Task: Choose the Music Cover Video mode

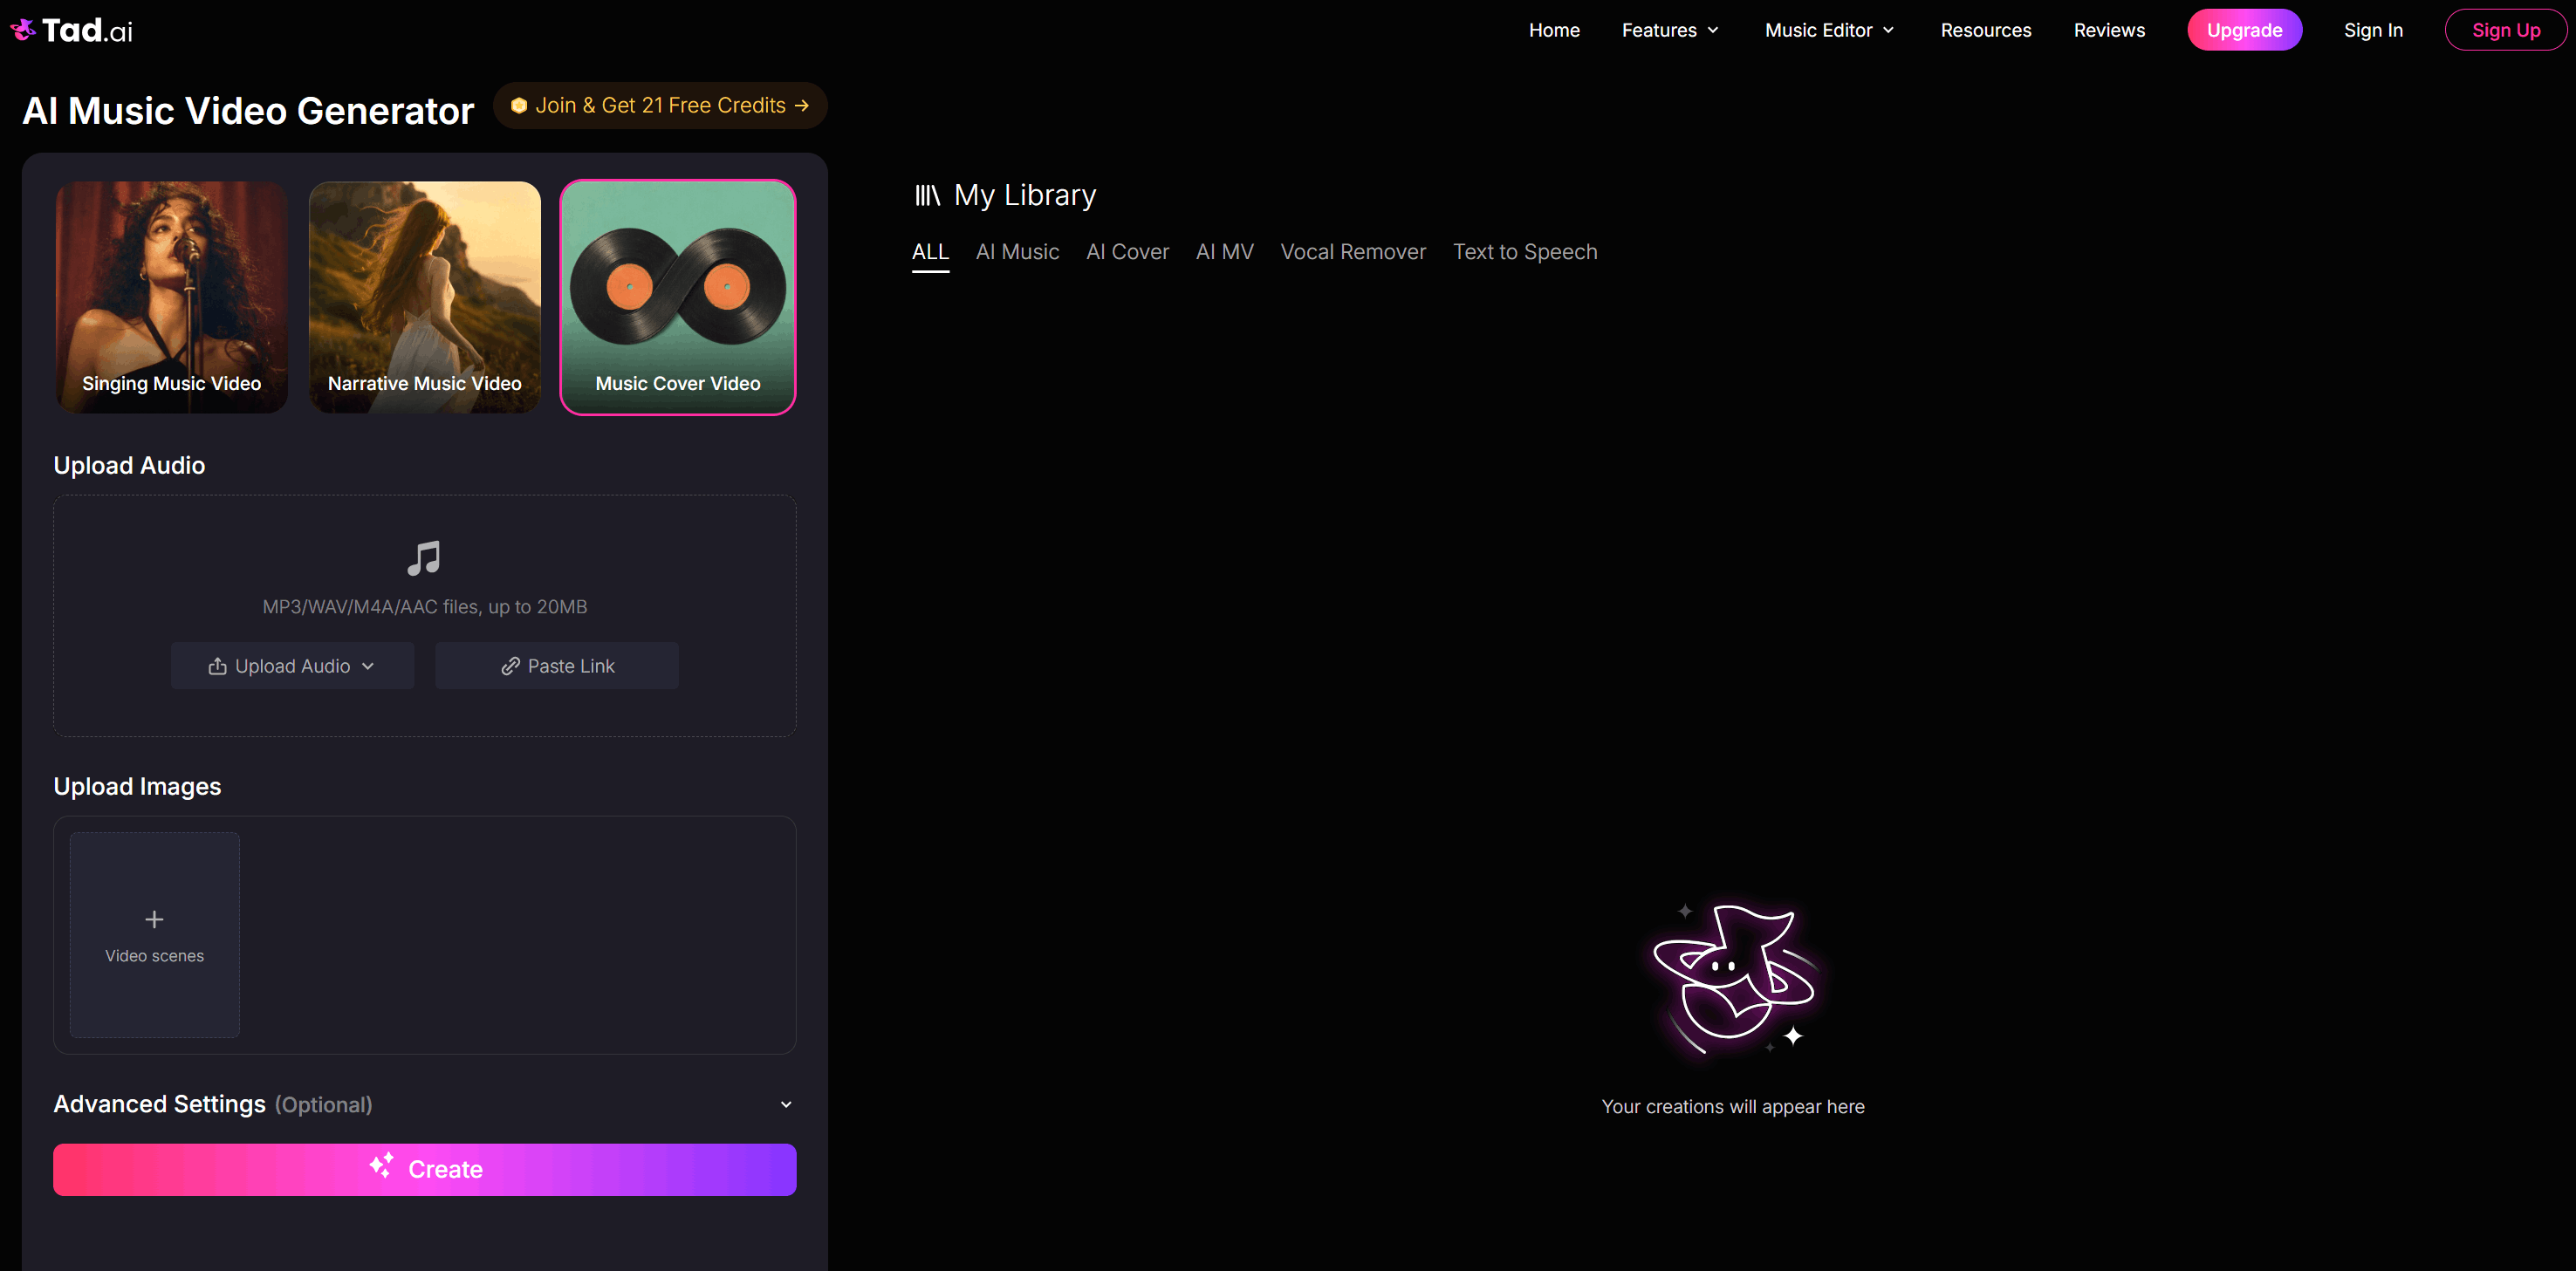Action: point(678,297)
